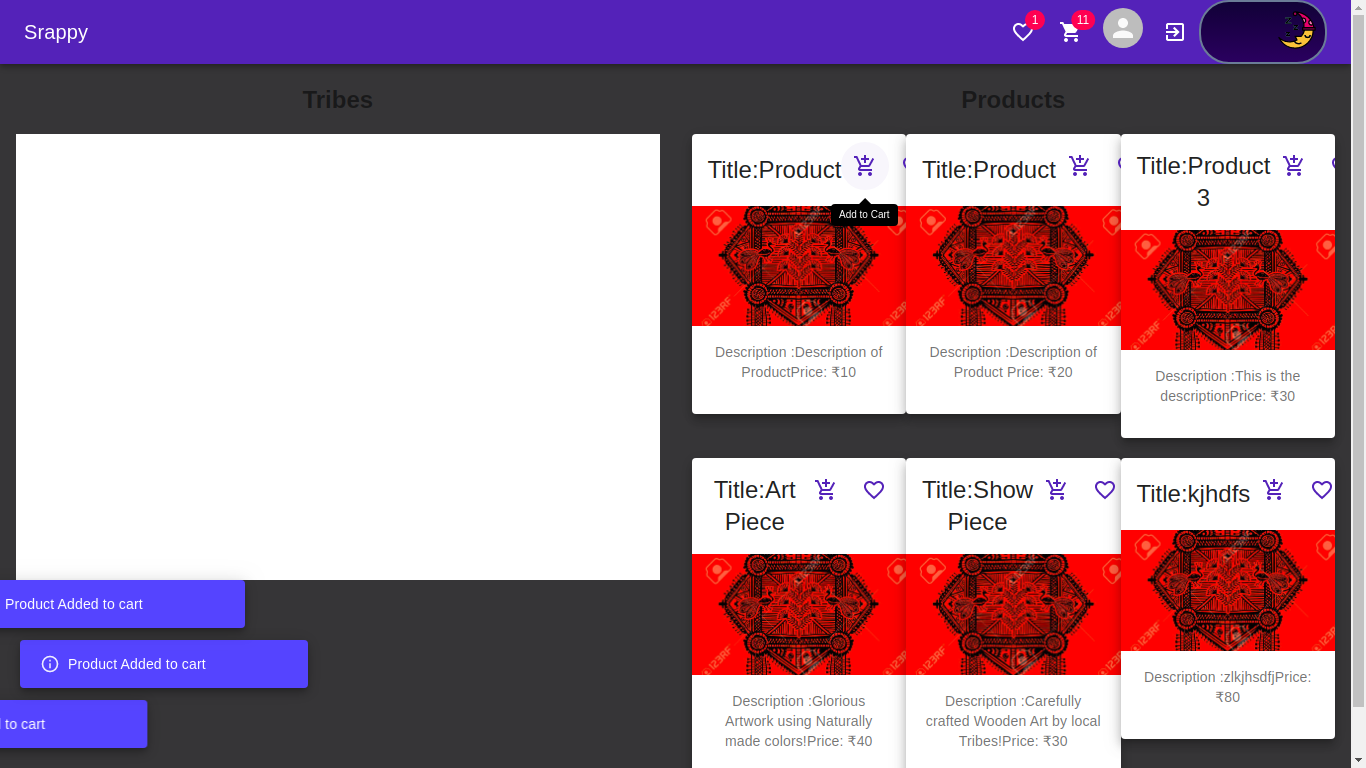
Task: Click the Title:Product 3 text
Action: (1203, 182)
